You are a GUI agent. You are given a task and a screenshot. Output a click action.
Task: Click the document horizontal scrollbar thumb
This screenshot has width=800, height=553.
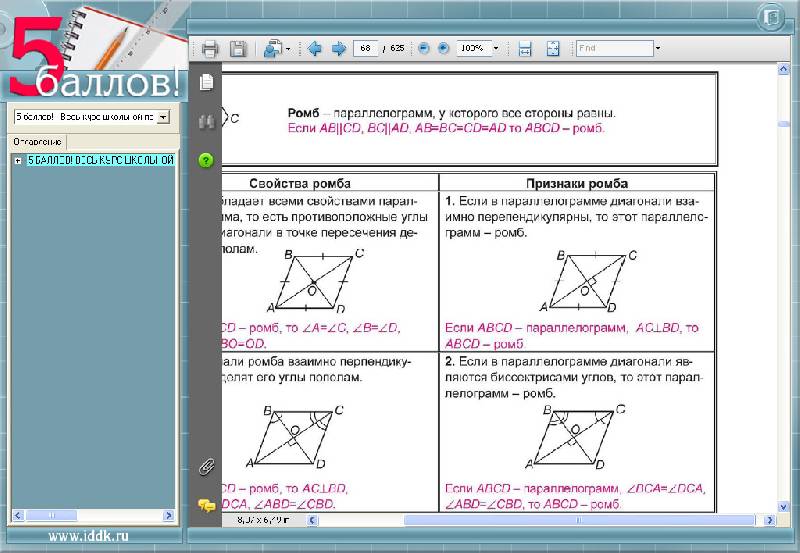579,520
